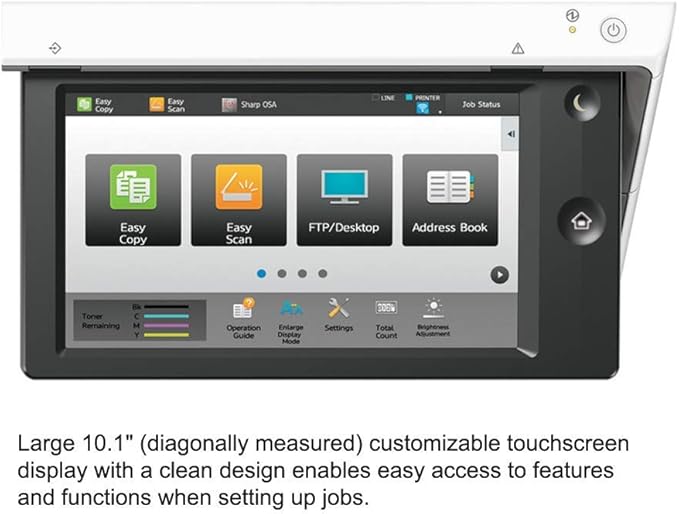Open Brightness Adjustment

pos(433,317)
